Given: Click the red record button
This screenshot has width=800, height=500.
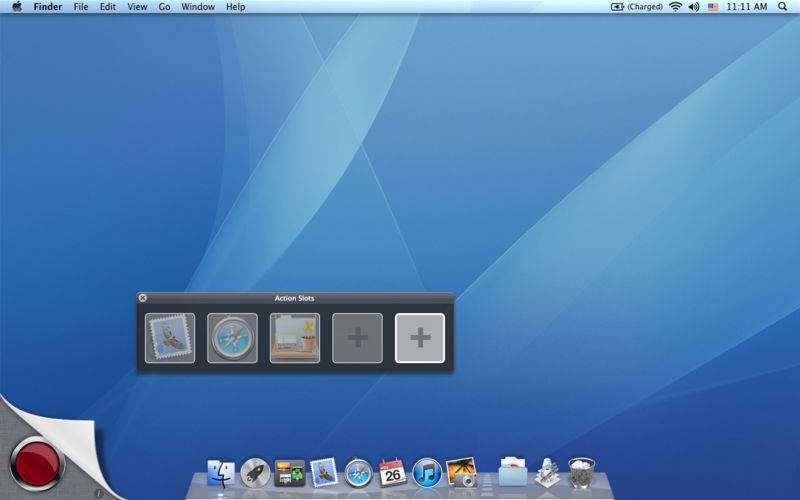Looking at the screenshot, I should 37,464.
